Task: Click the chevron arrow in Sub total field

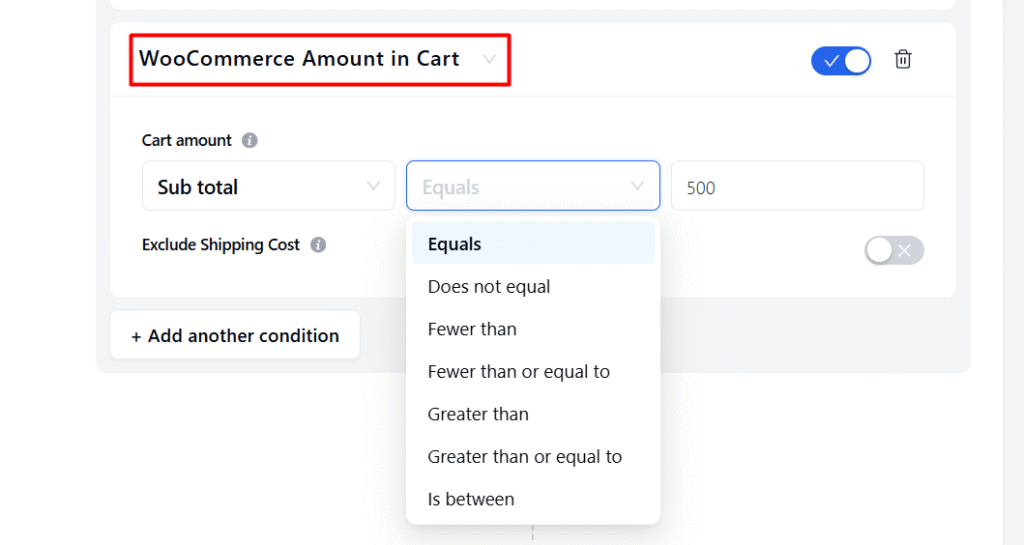Action: point(374,186)
